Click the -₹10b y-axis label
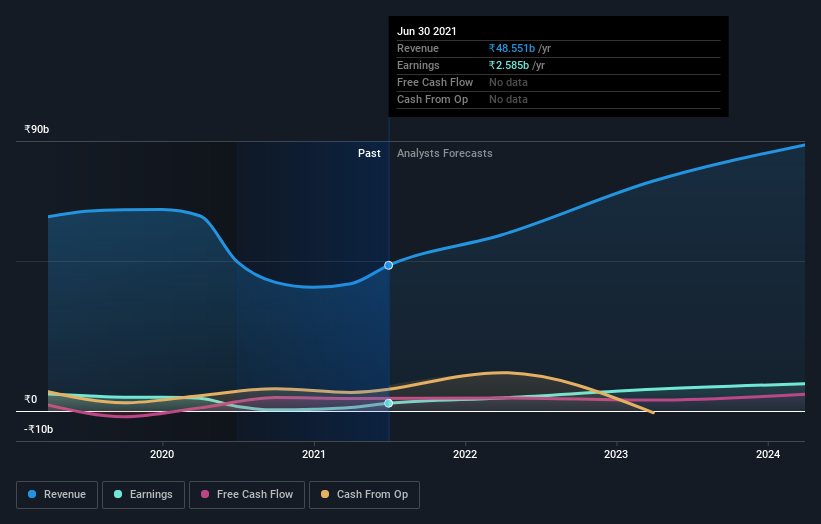The height and width of the screenshot is (524, 821). [x=39, y=429]
